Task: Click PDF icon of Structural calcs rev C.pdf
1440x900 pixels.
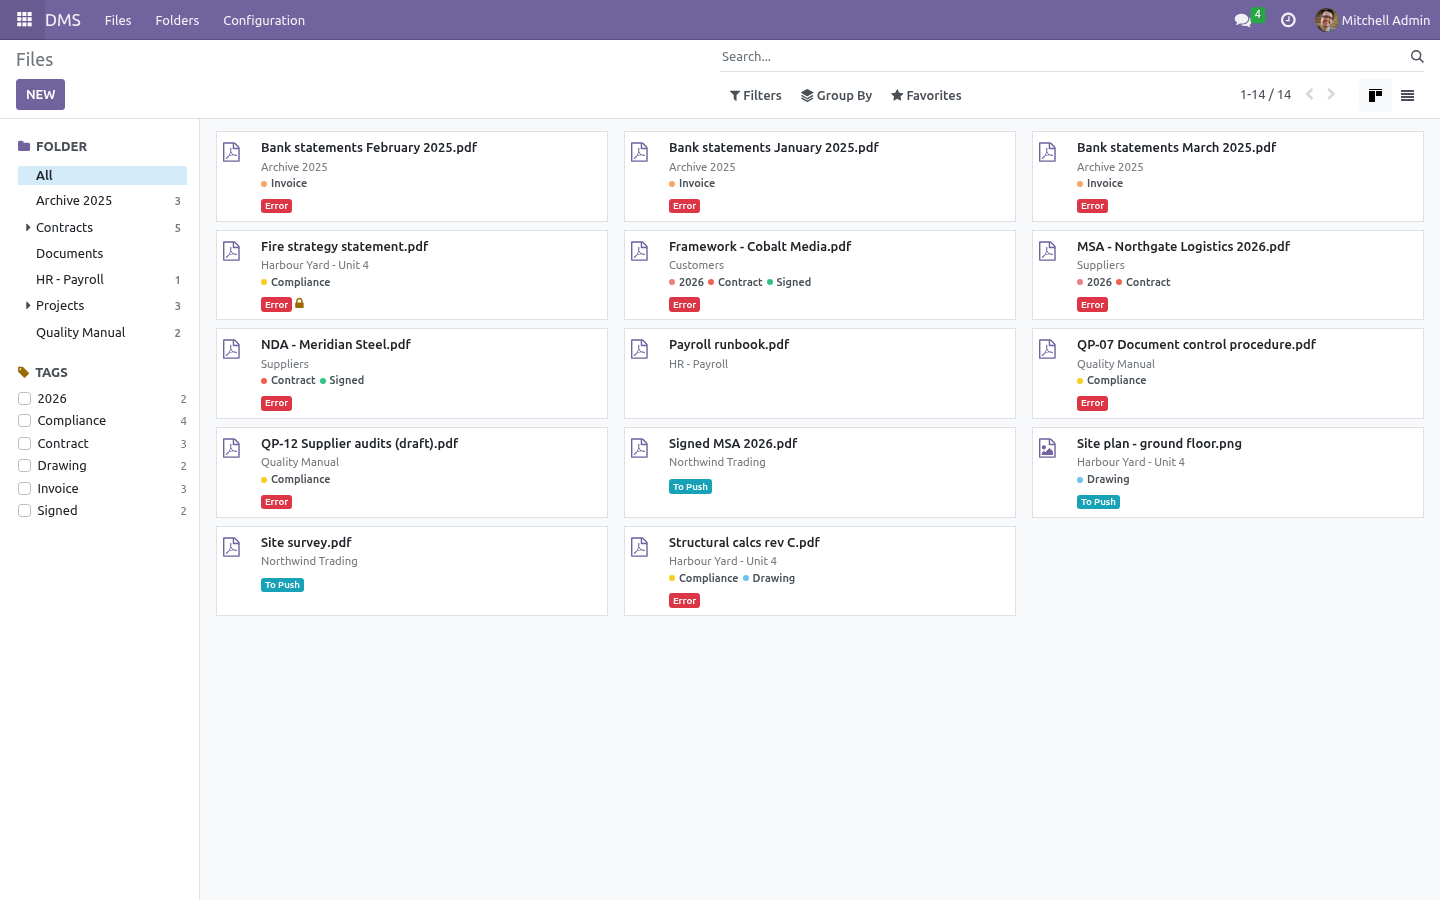Action: pos(640,547)
